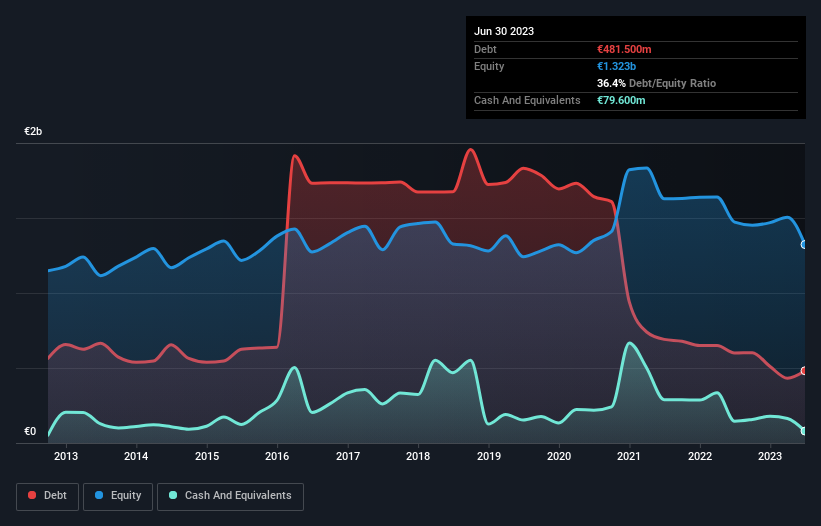Click the €79.600m cash value
This screenshot has height=526, width=821.
pos(621,100)
